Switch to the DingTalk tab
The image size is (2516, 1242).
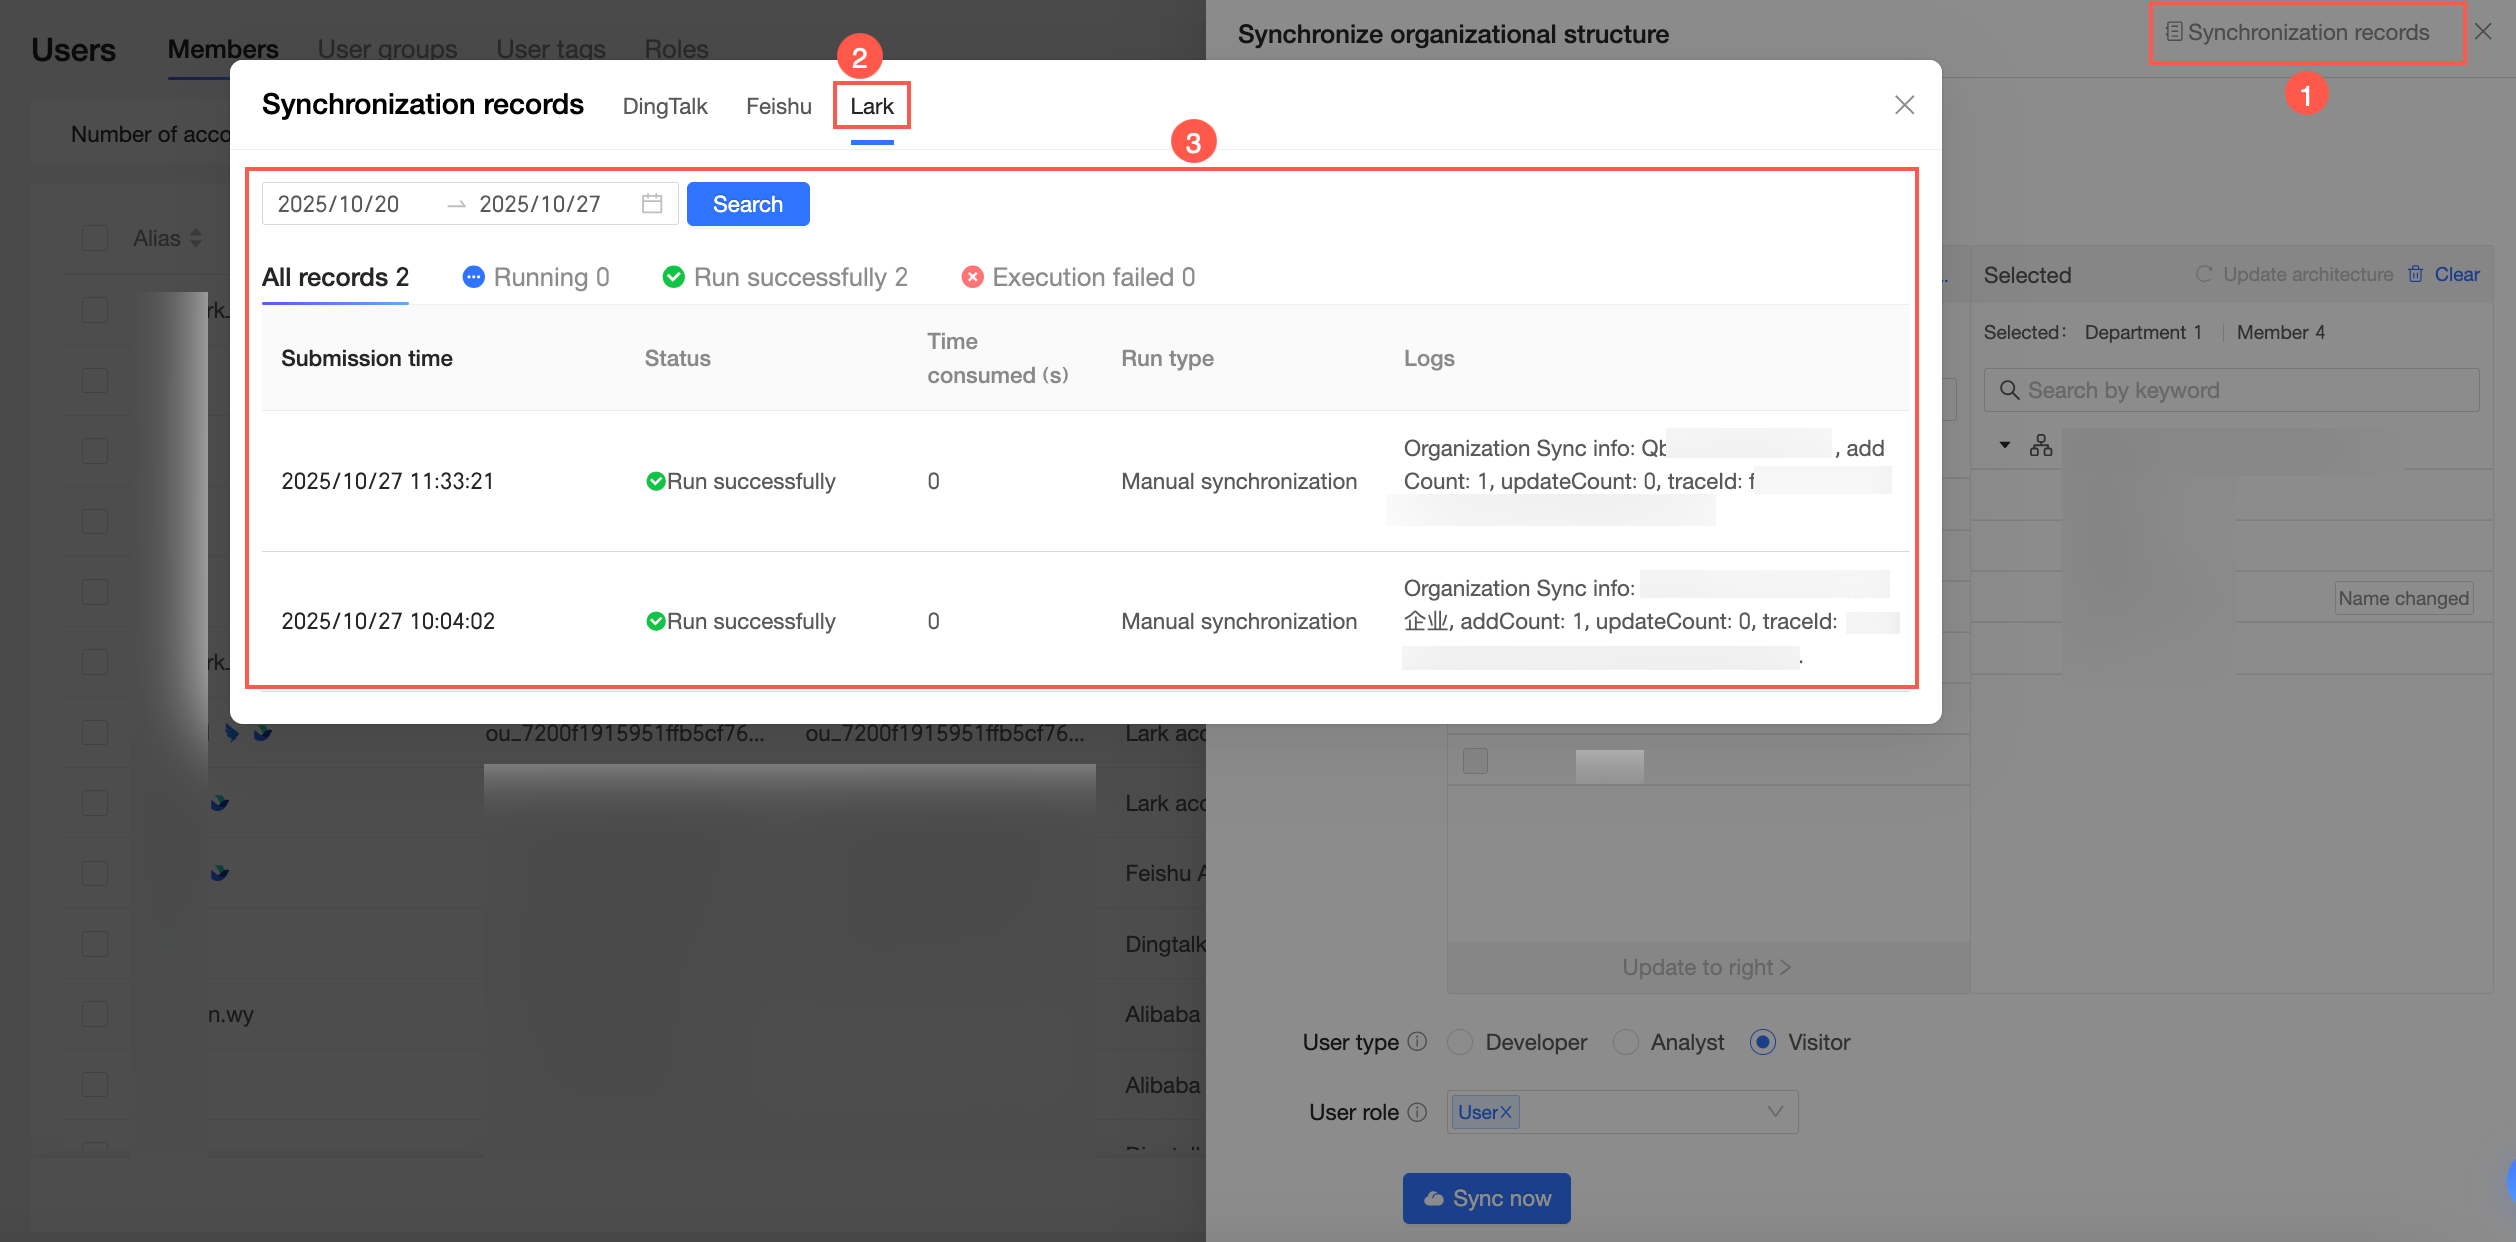click(664, 106)
